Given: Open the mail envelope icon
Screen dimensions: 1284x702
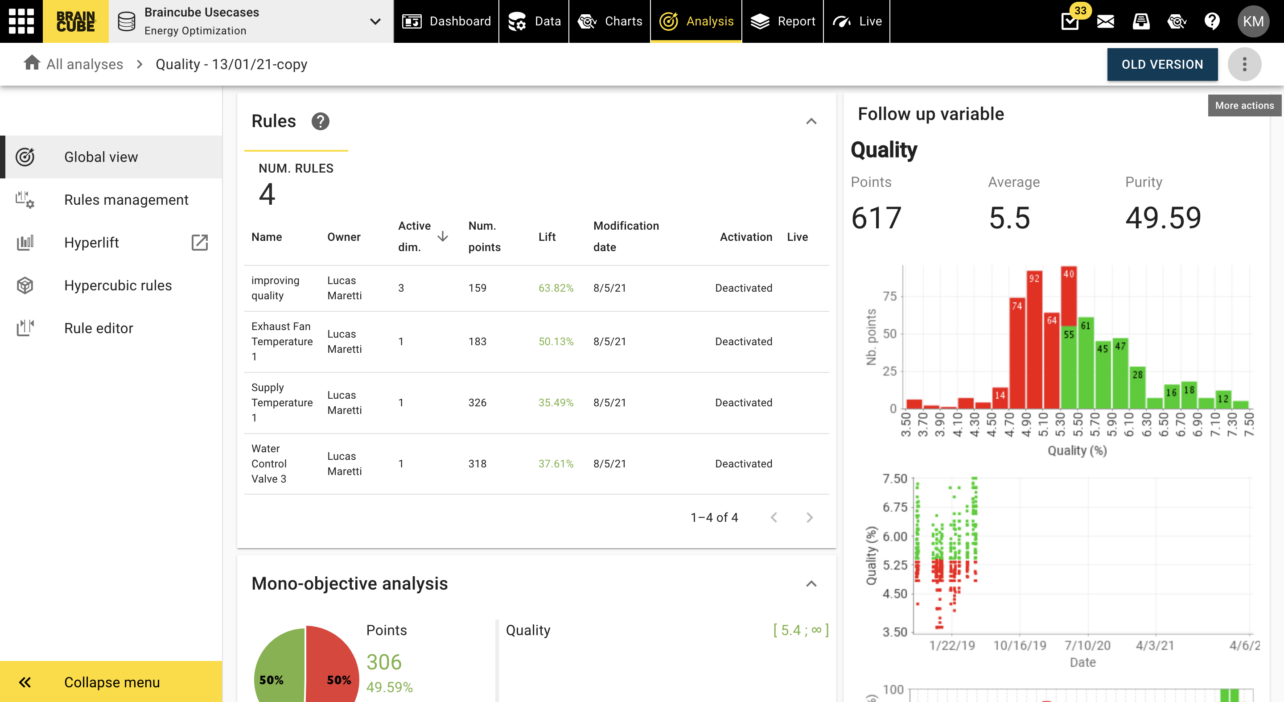Looking at the screenshot, I should click(1105, 21).
